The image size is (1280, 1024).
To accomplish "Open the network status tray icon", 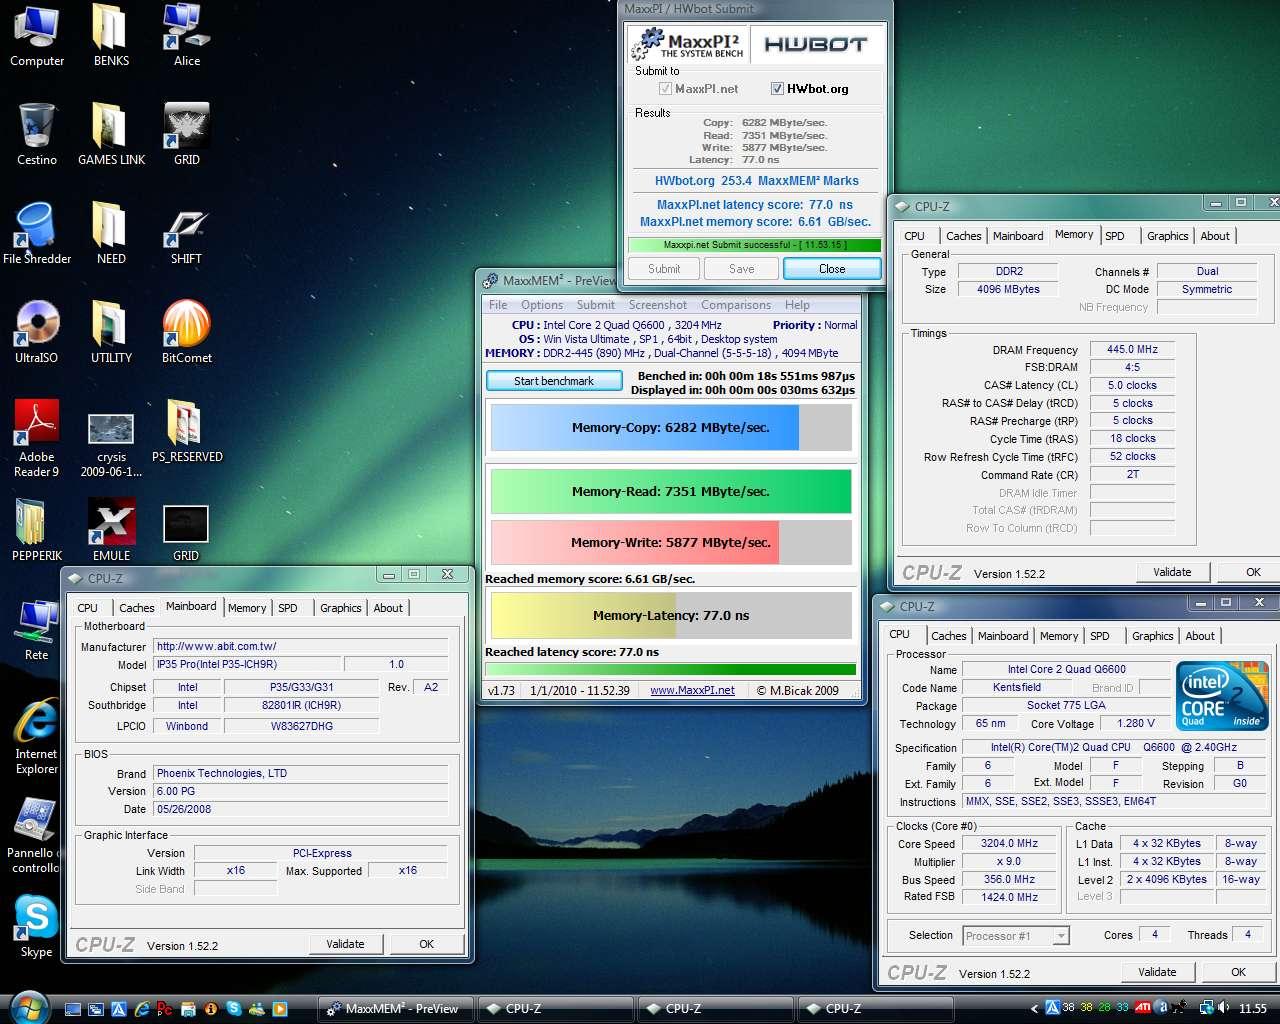I will click(1208, 1008).
